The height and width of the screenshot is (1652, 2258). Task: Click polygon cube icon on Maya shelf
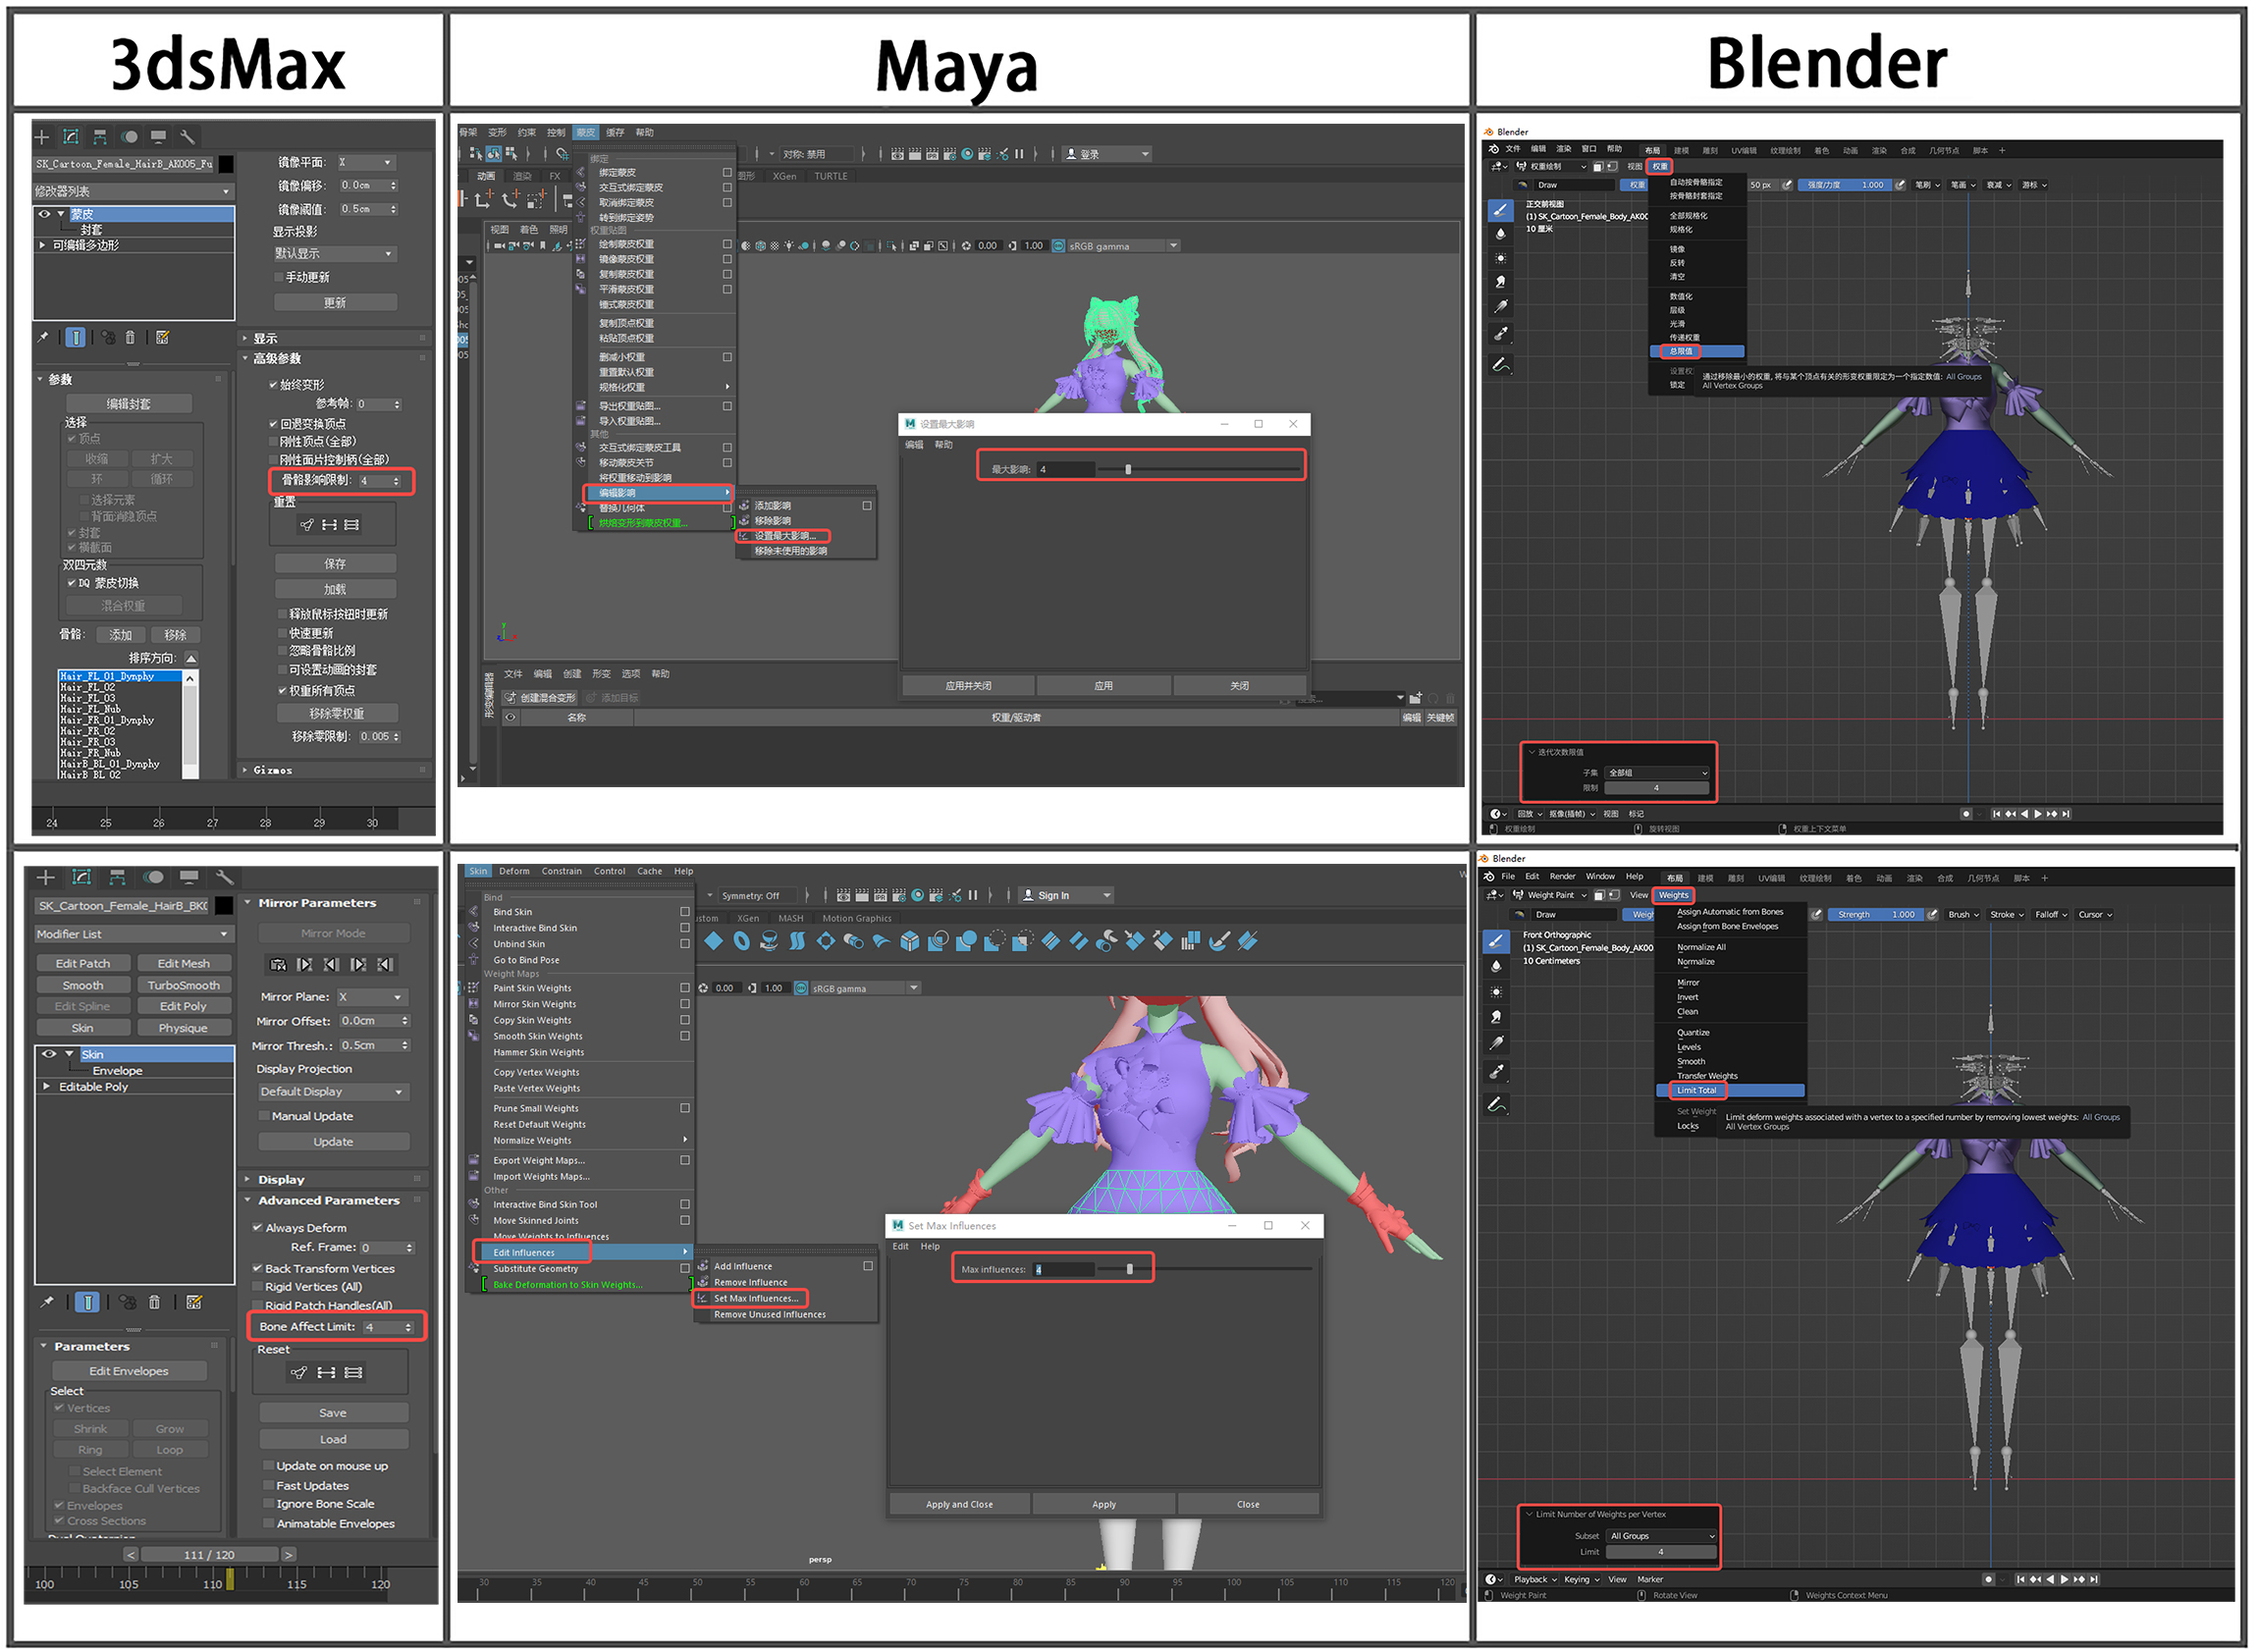tap(909, 941)
